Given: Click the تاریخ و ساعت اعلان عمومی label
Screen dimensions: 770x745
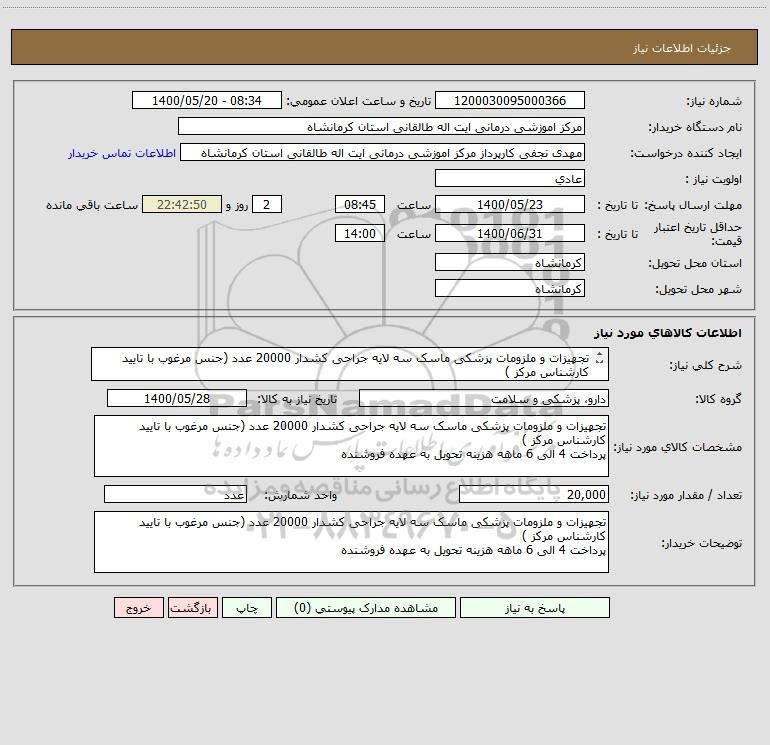Looking at the screenshot, I should 359,101.
